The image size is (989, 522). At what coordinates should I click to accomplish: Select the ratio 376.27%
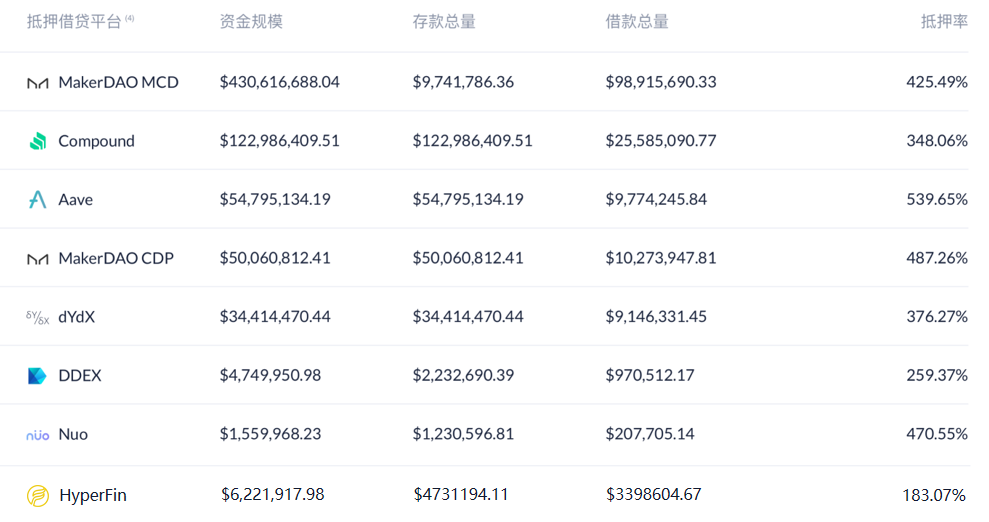coord(937,316)
